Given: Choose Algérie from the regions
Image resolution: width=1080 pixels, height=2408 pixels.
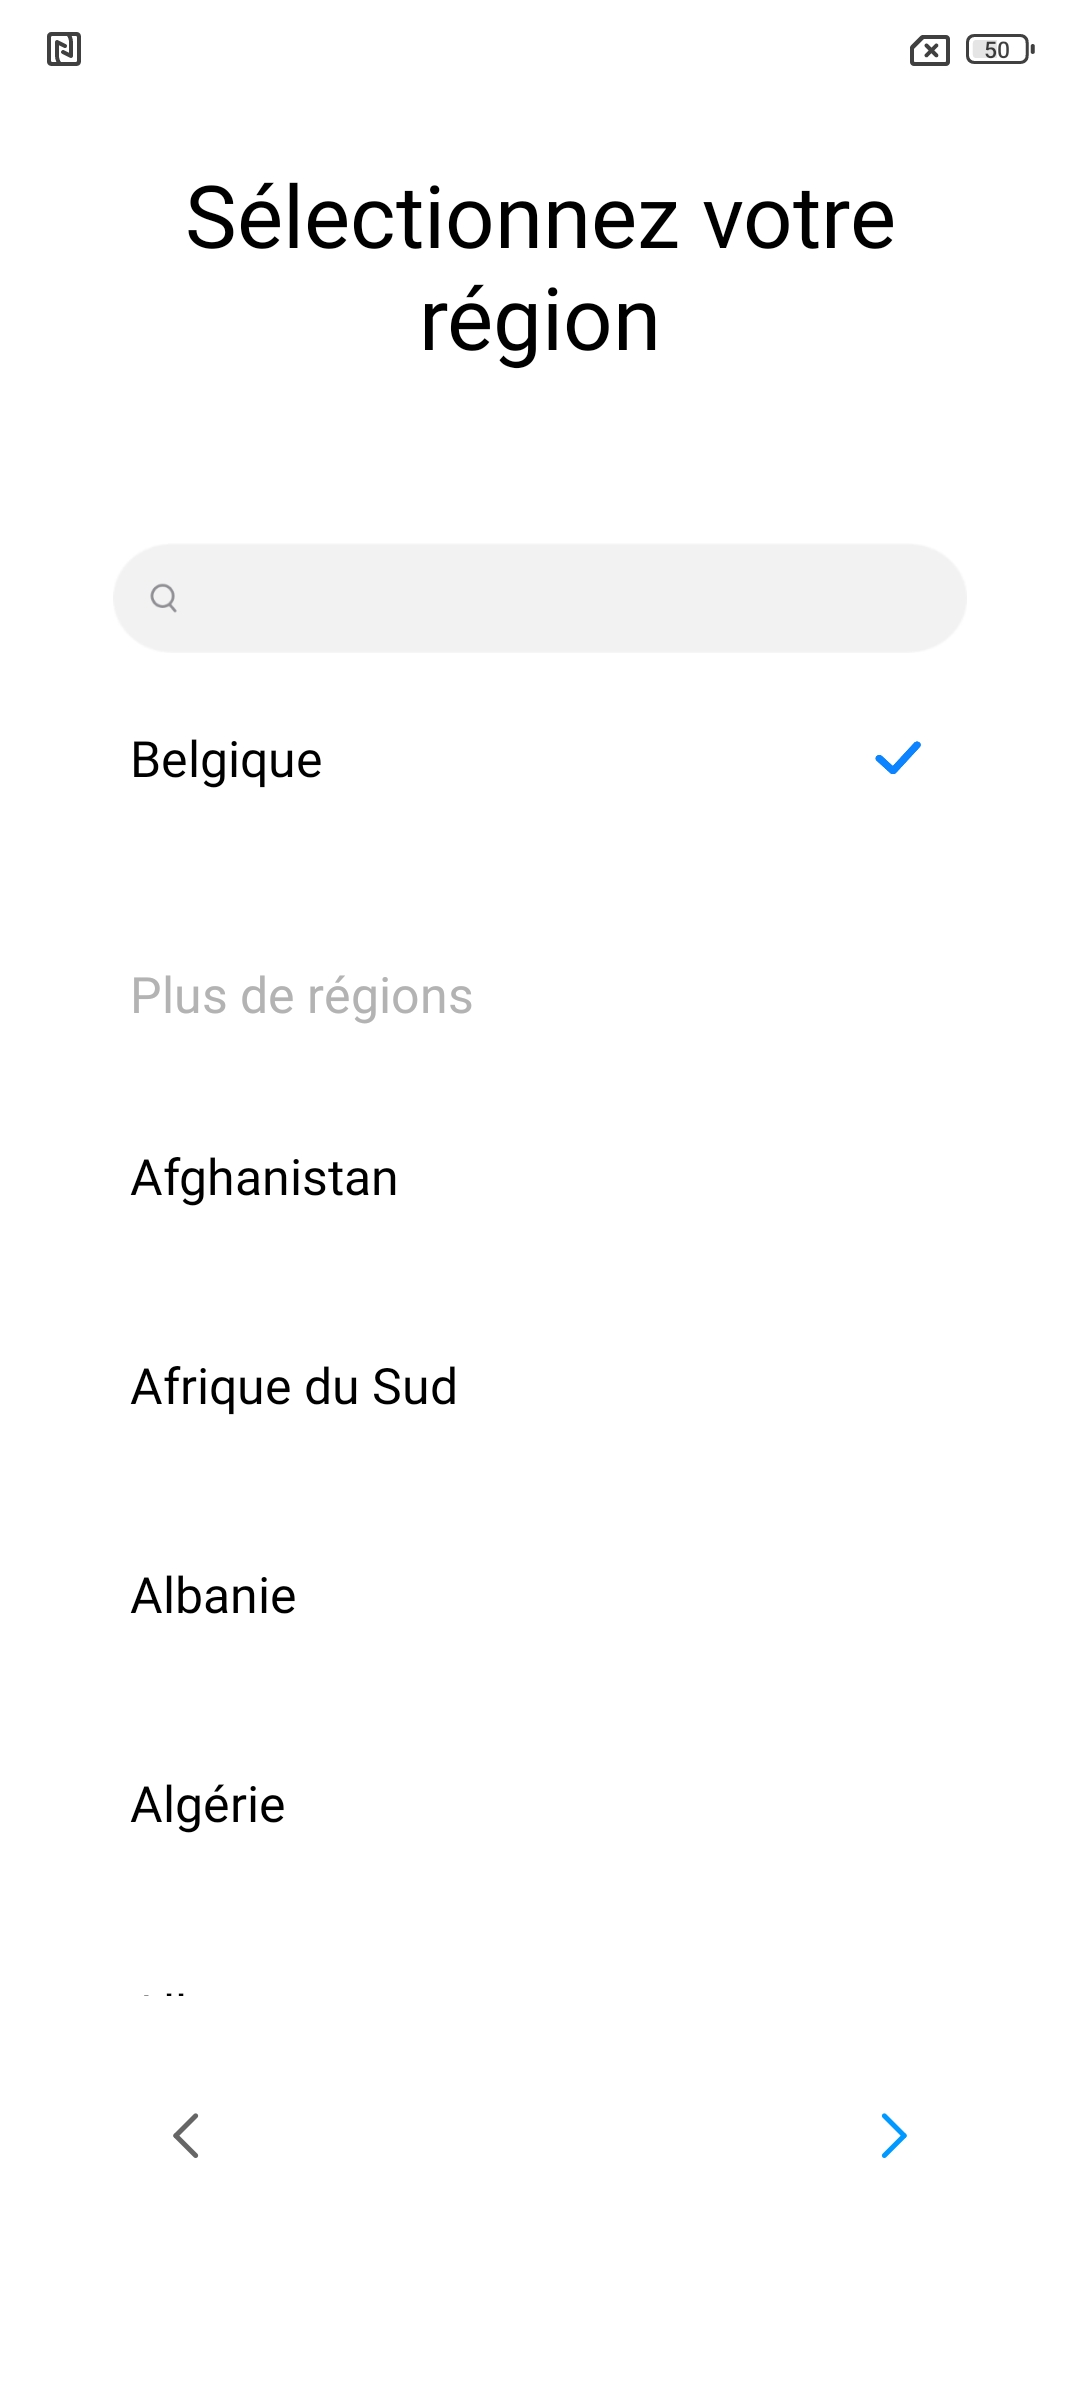Looking at the screenshot, I should tap(208, 1805).
